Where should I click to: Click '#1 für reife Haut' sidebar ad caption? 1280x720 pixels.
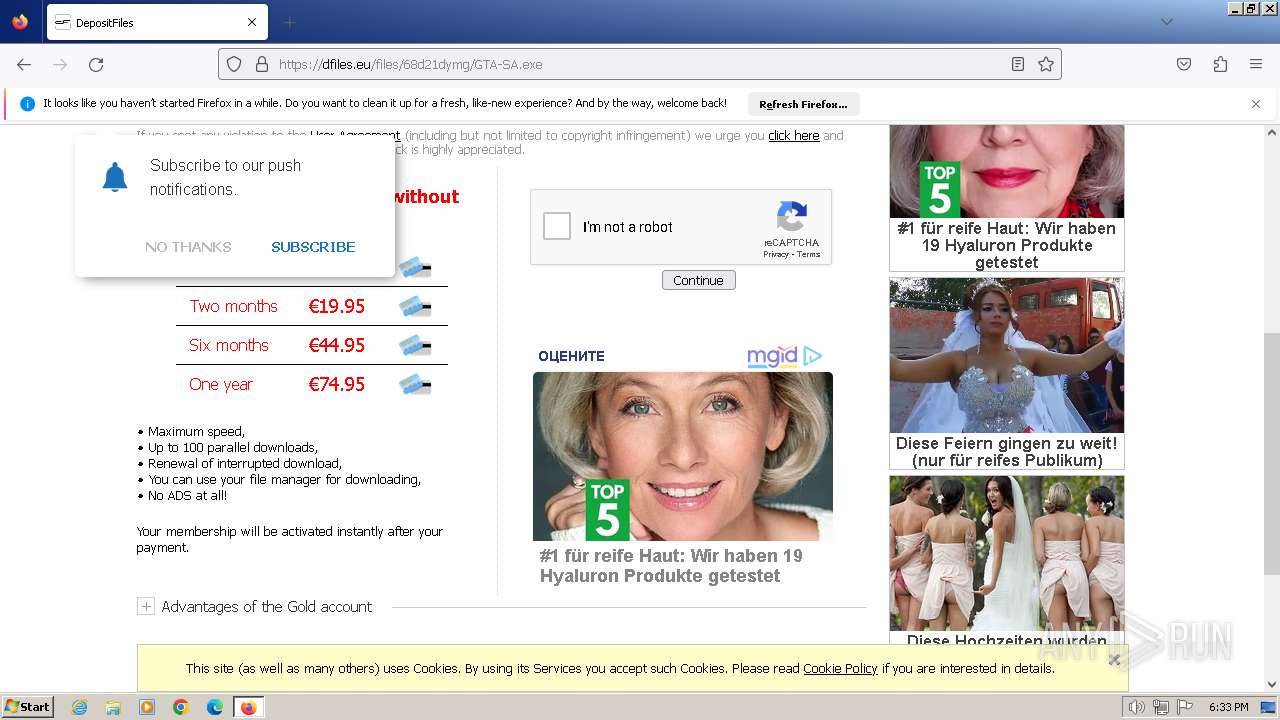pyautogui.click(x=1007, y=245)
